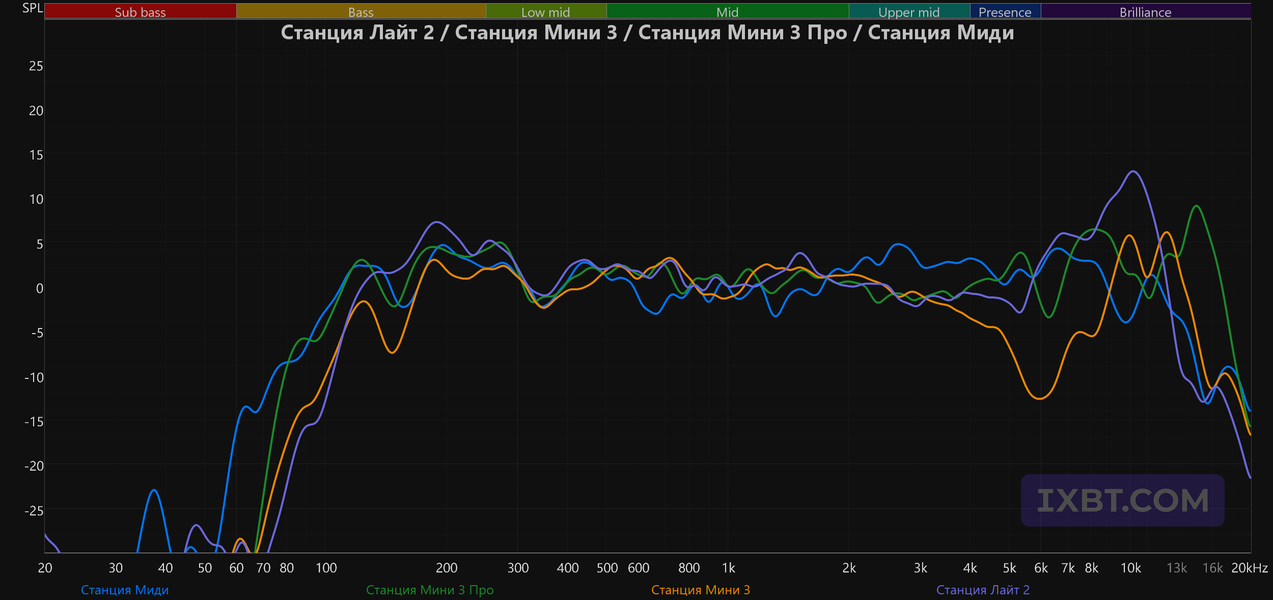1273x600 pixels.
Task: Click the 2k frequency axis label
Action: point(849,568)
